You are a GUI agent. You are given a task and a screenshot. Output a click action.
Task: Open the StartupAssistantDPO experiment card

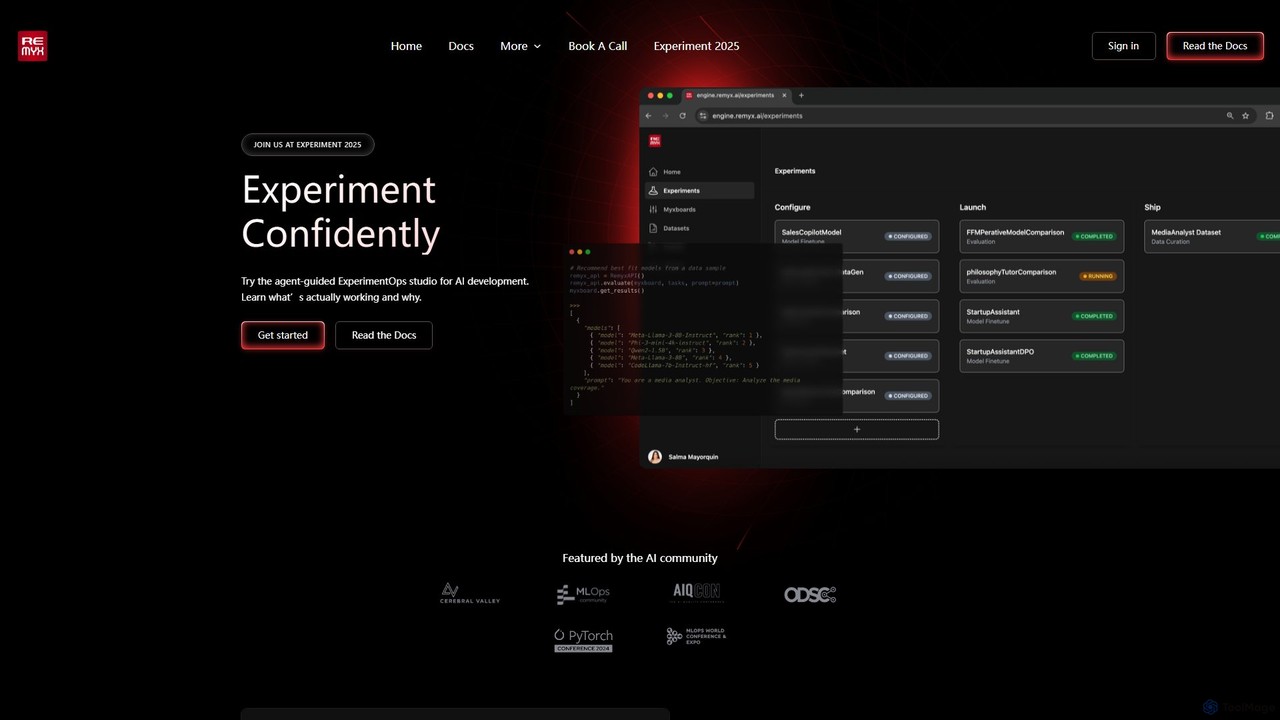point(1041,356)
